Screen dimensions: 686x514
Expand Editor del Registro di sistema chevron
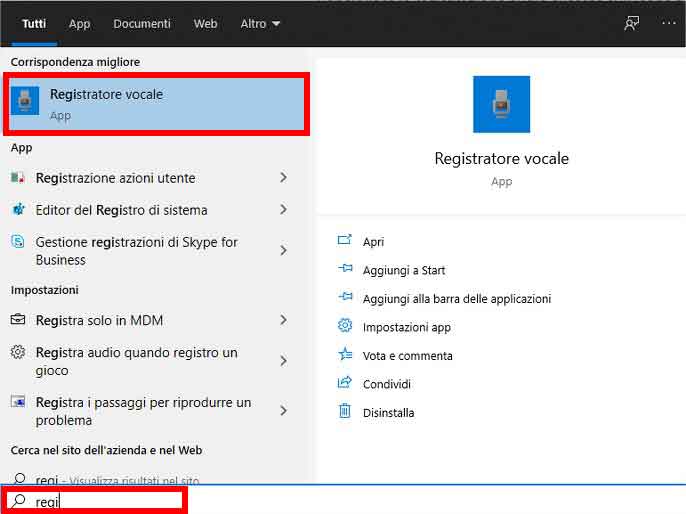click(x=284, y=210)
